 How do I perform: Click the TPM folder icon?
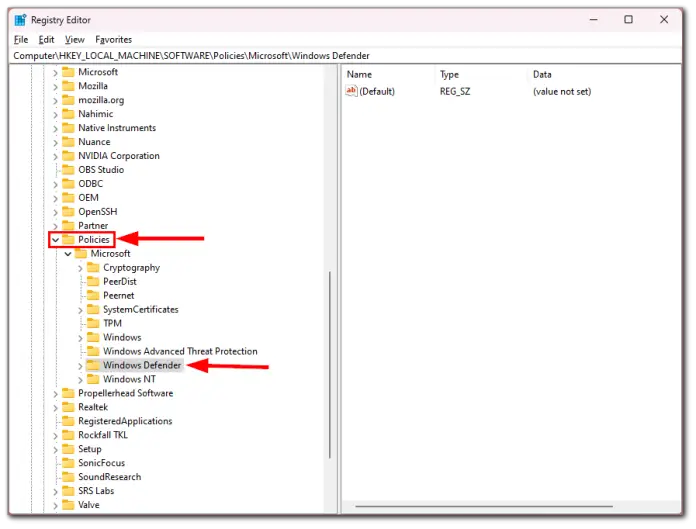point(93,323)
